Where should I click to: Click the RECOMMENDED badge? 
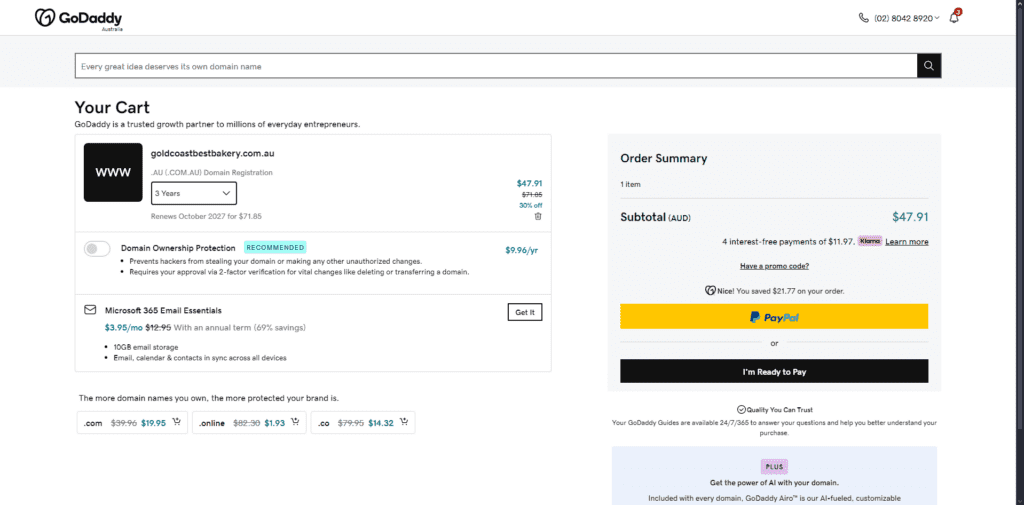pos(275,248)
